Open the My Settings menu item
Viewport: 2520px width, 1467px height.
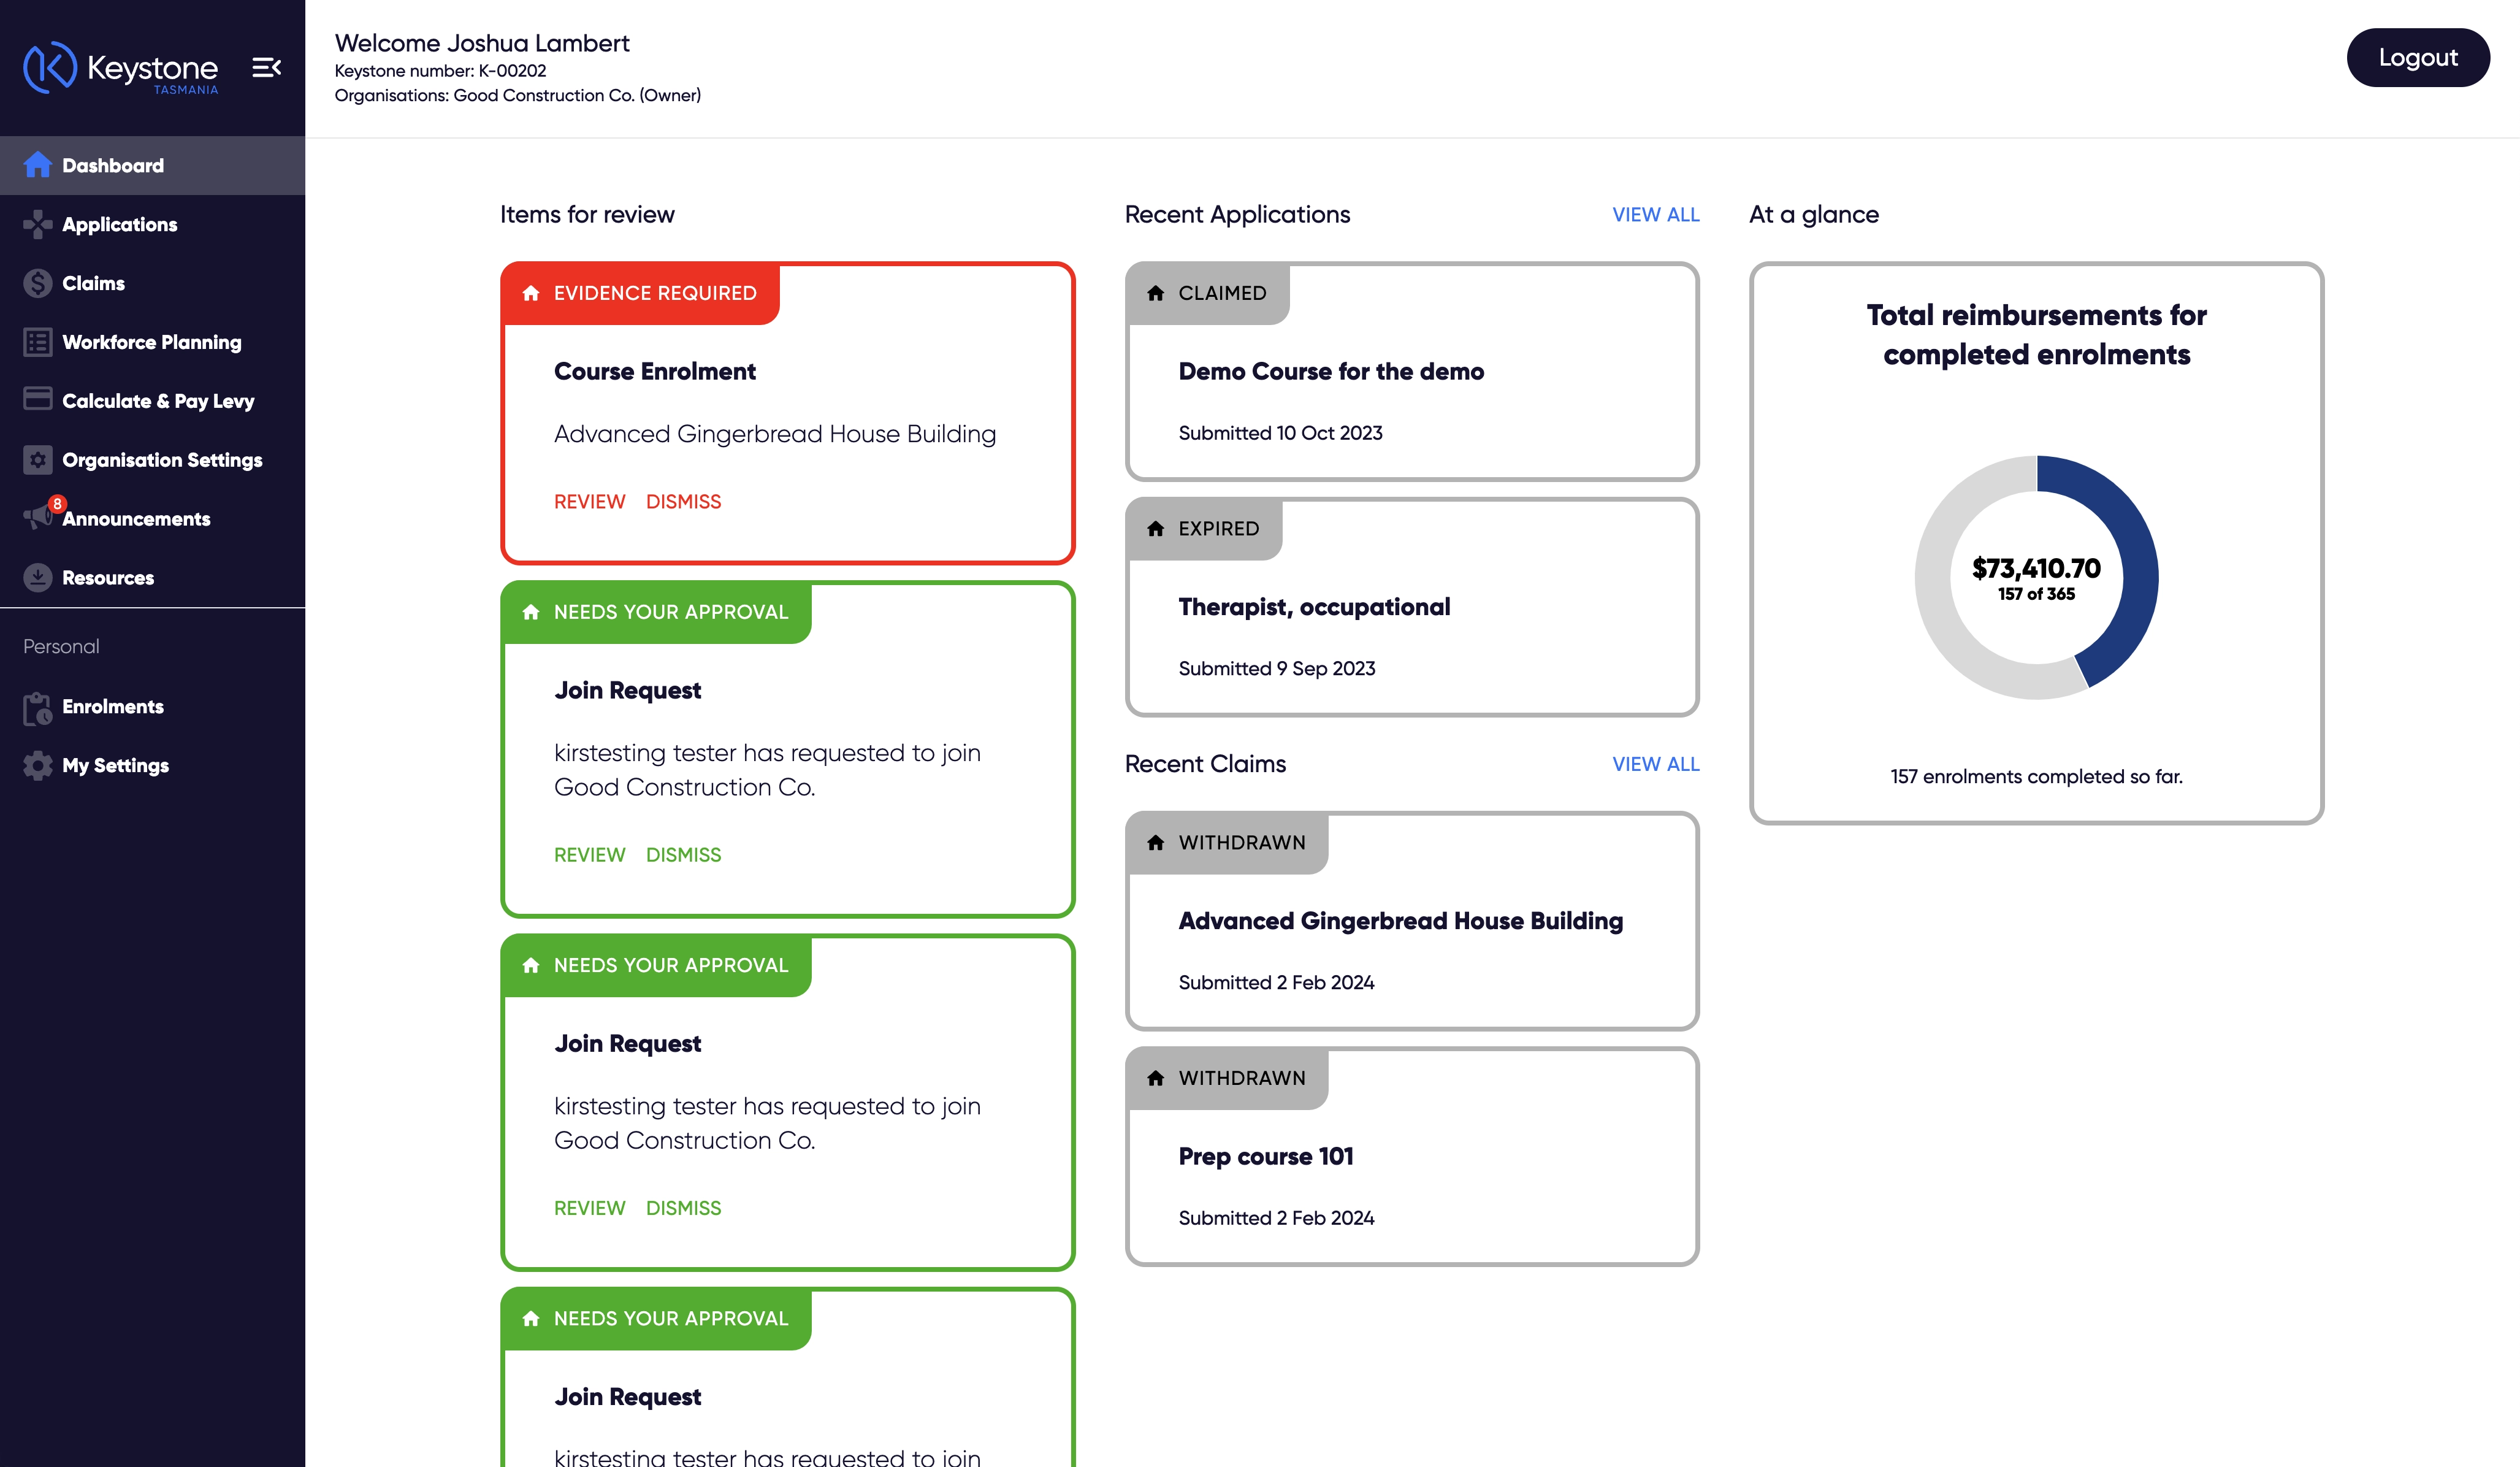coord(115,765)
